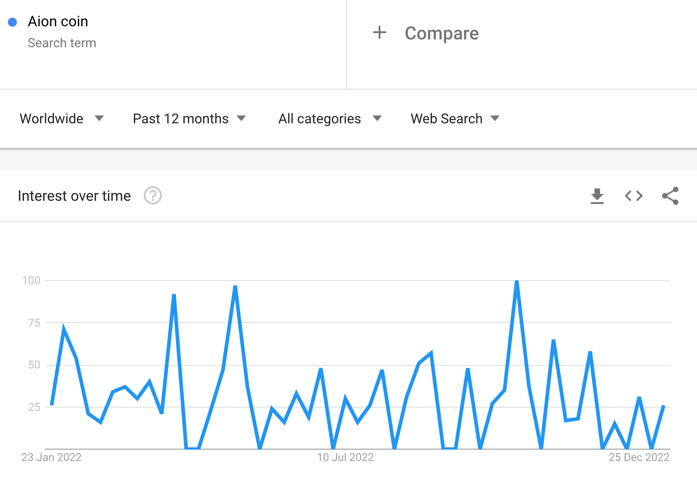
Task: Click the Compare button
Action: [425, 33]
